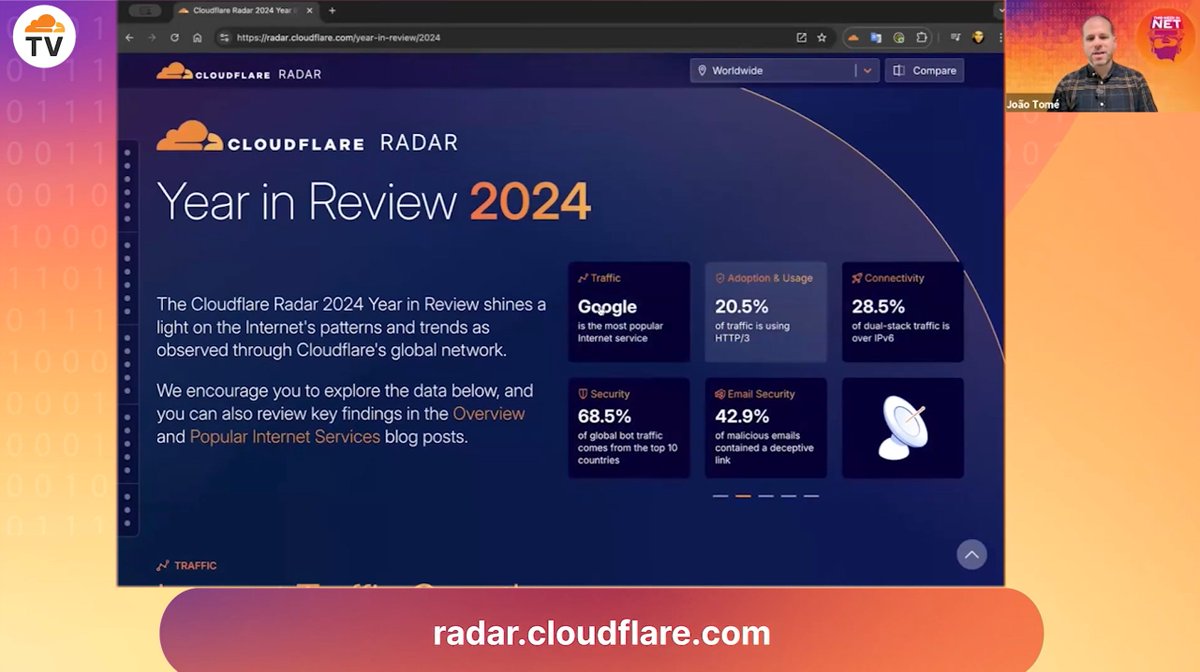Open the Connectivity 28.5% IPv6 card

click(x=903, y=312)
